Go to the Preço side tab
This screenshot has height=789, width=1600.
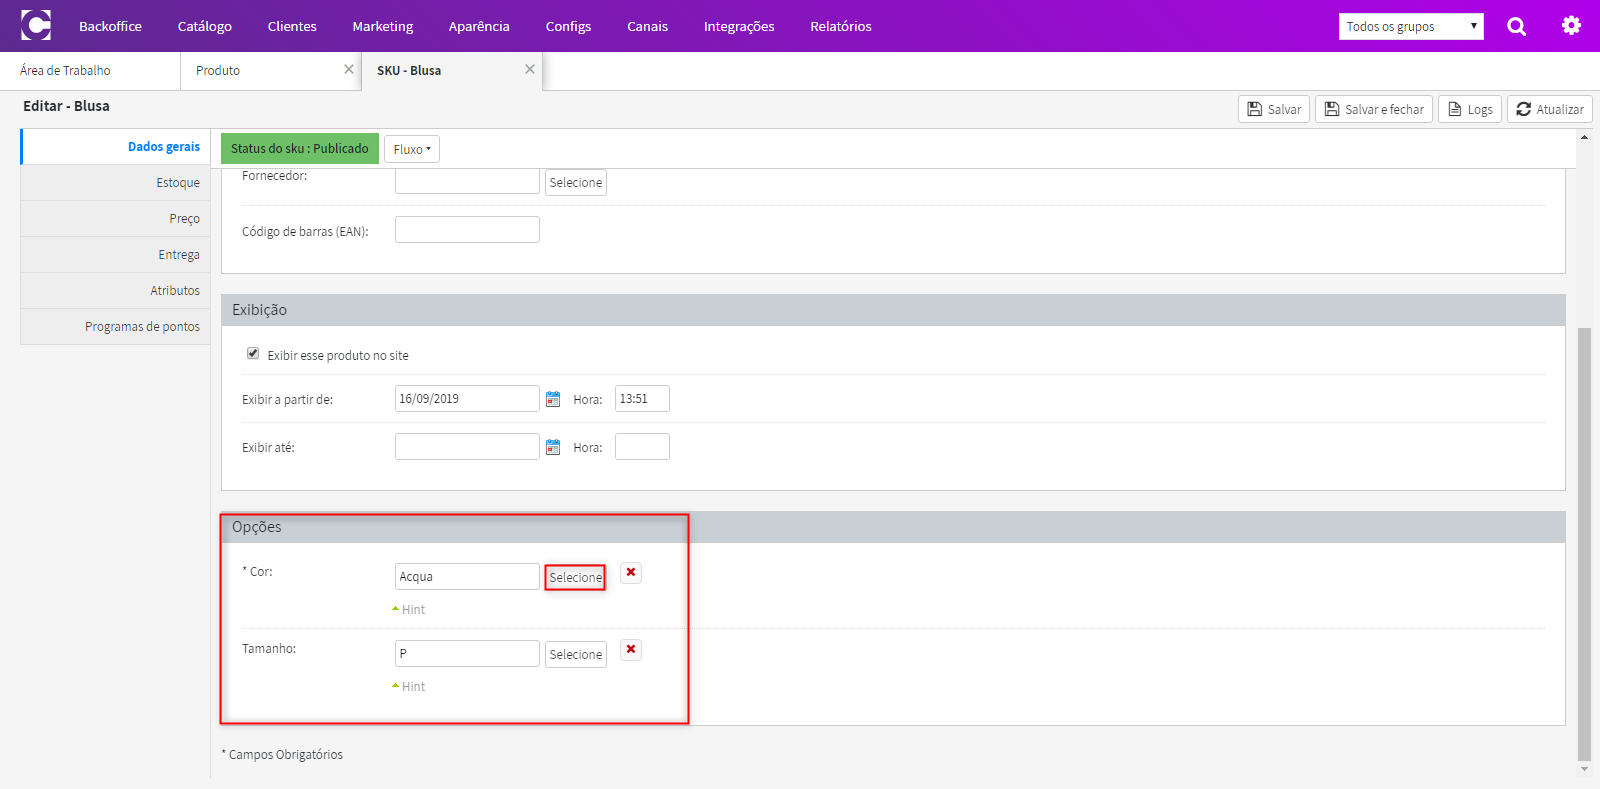[x=116, y=219]
